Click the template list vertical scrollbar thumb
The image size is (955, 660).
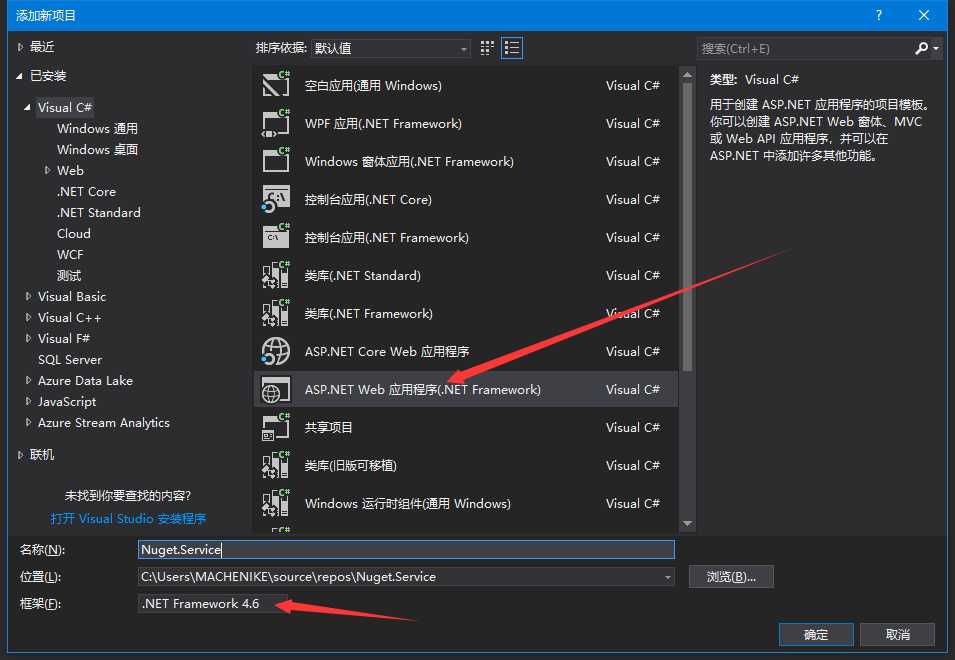click(688, 226)
